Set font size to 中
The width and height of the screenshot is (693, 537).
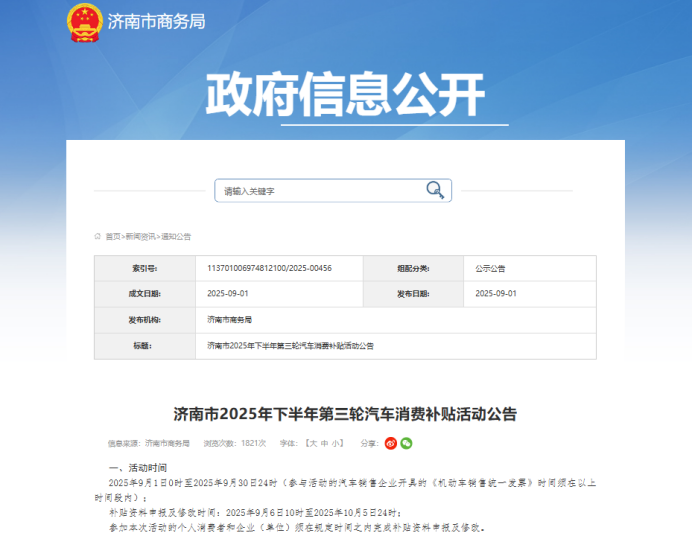tap(324, 443)
